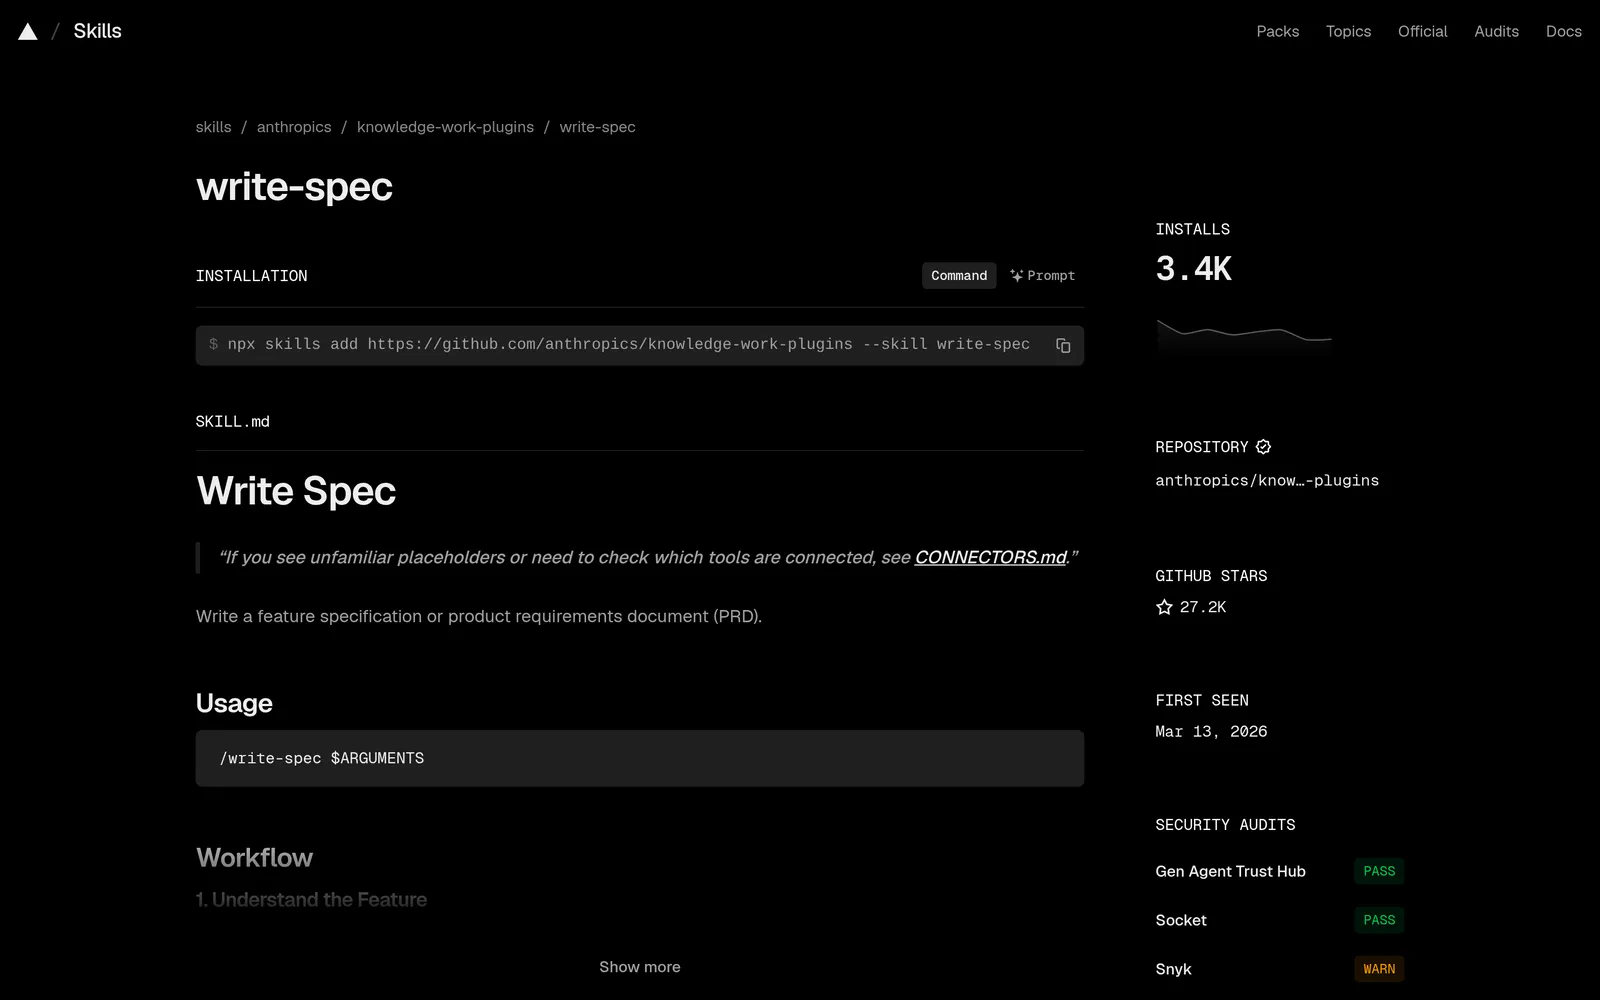Click the Socket PASS badge
Image resolution: width=1600 pixels, height=1000 pixels.
tap(1379, 920)
